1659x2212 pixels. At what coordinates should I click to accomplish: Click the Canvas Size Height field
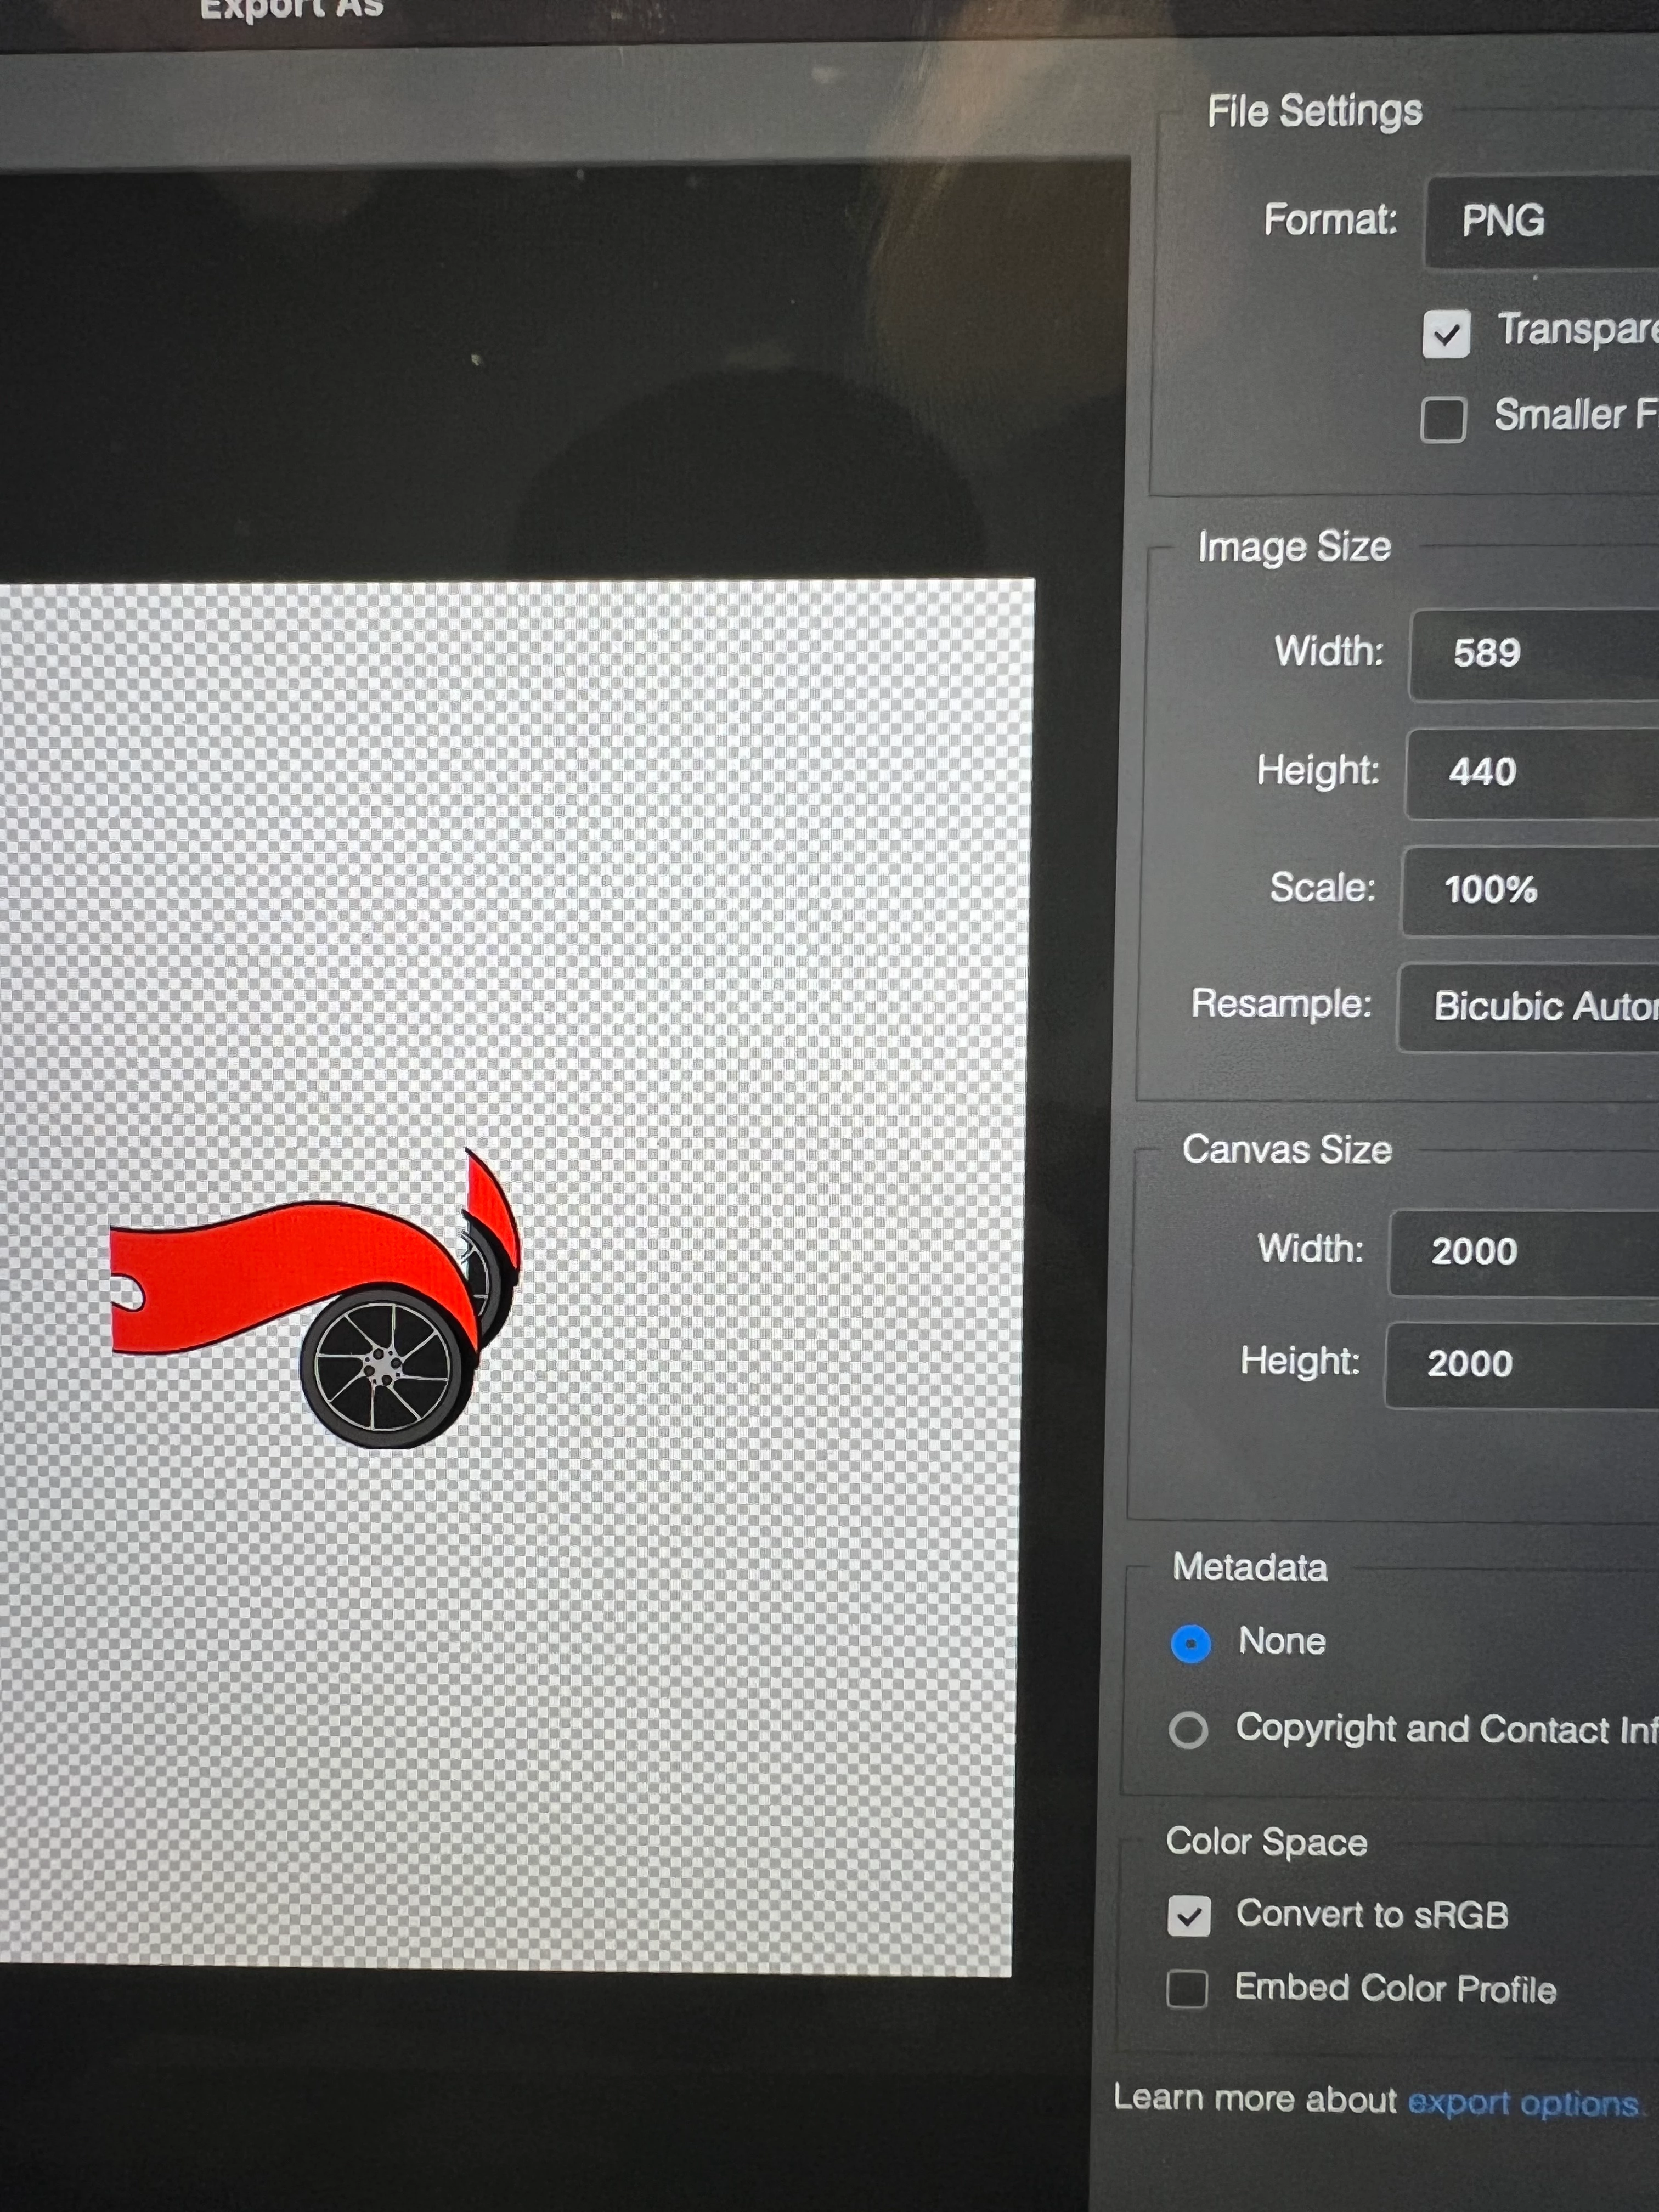click(x=1520, y=1364)
